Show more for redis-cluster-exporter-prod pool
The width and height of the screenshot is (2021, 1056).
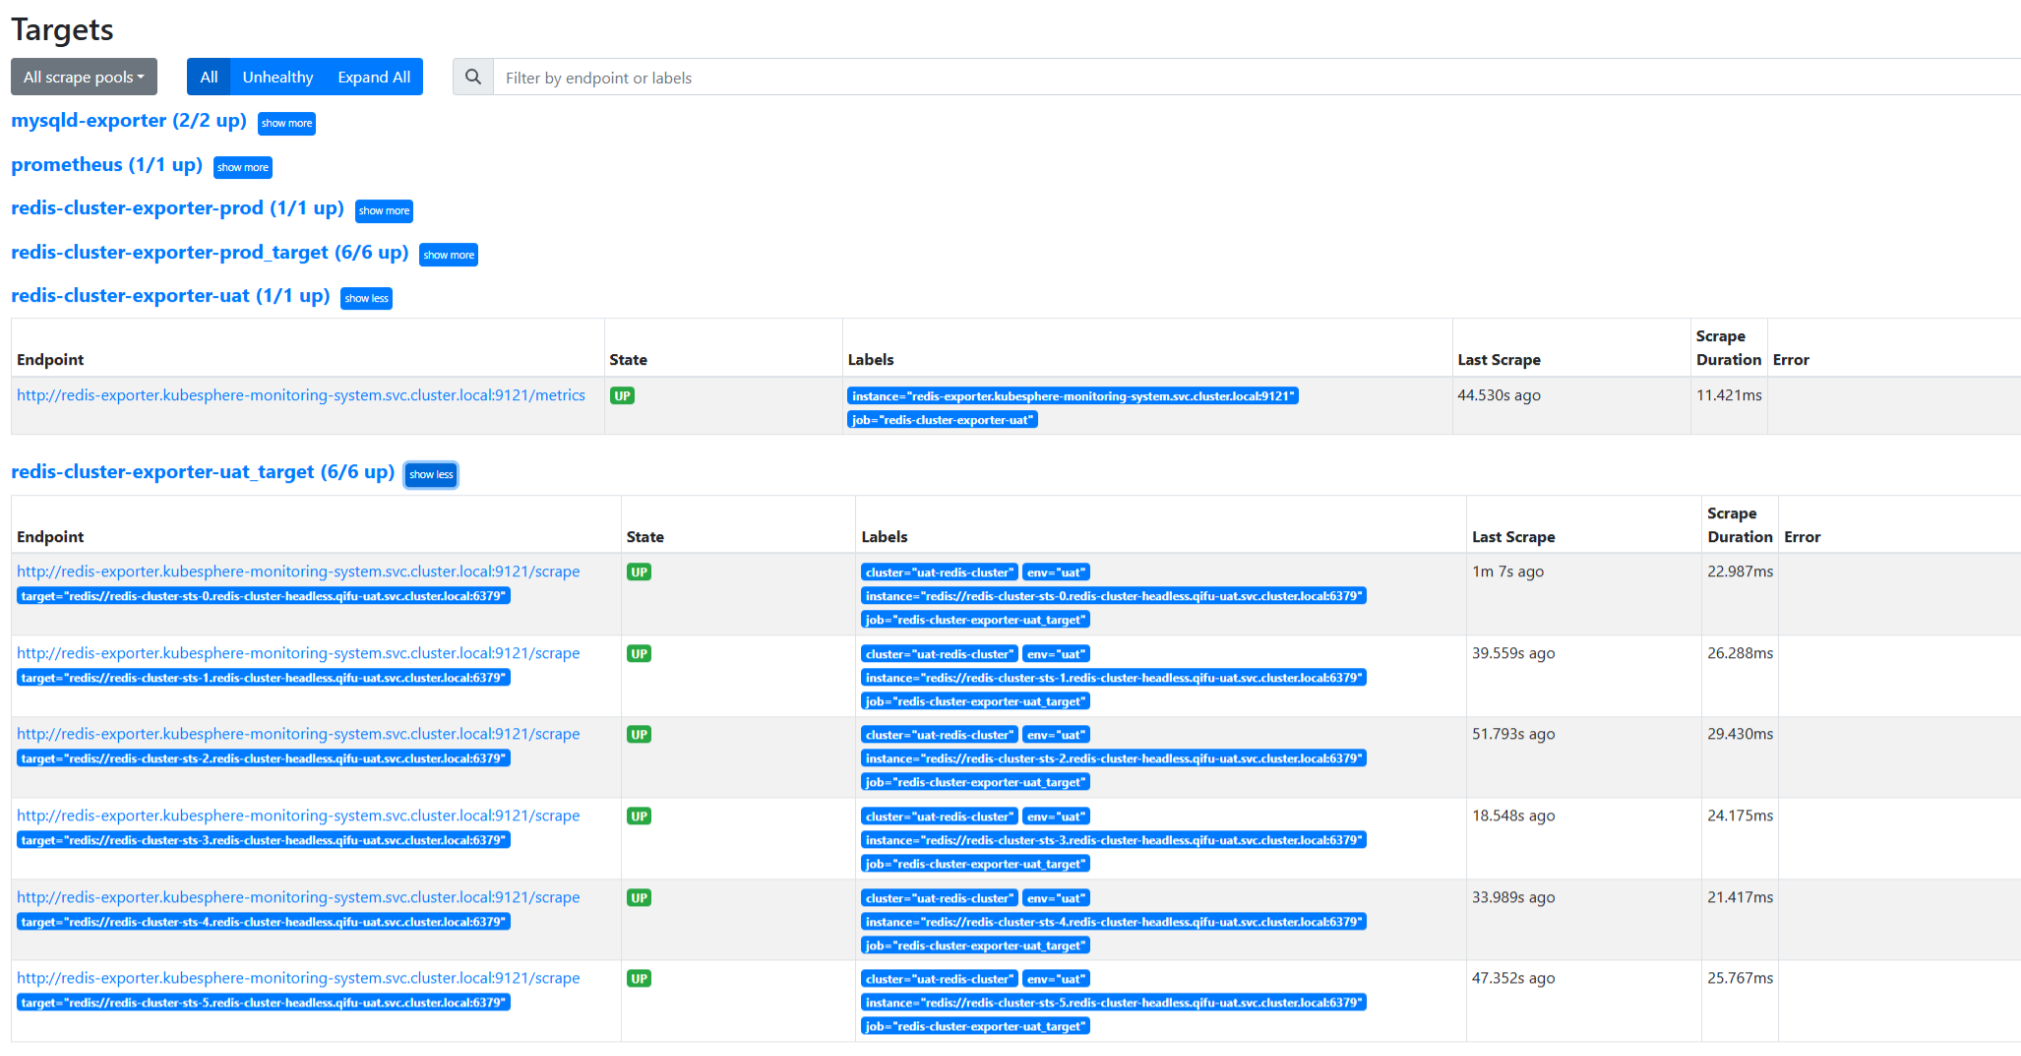[x=384, y=211]
